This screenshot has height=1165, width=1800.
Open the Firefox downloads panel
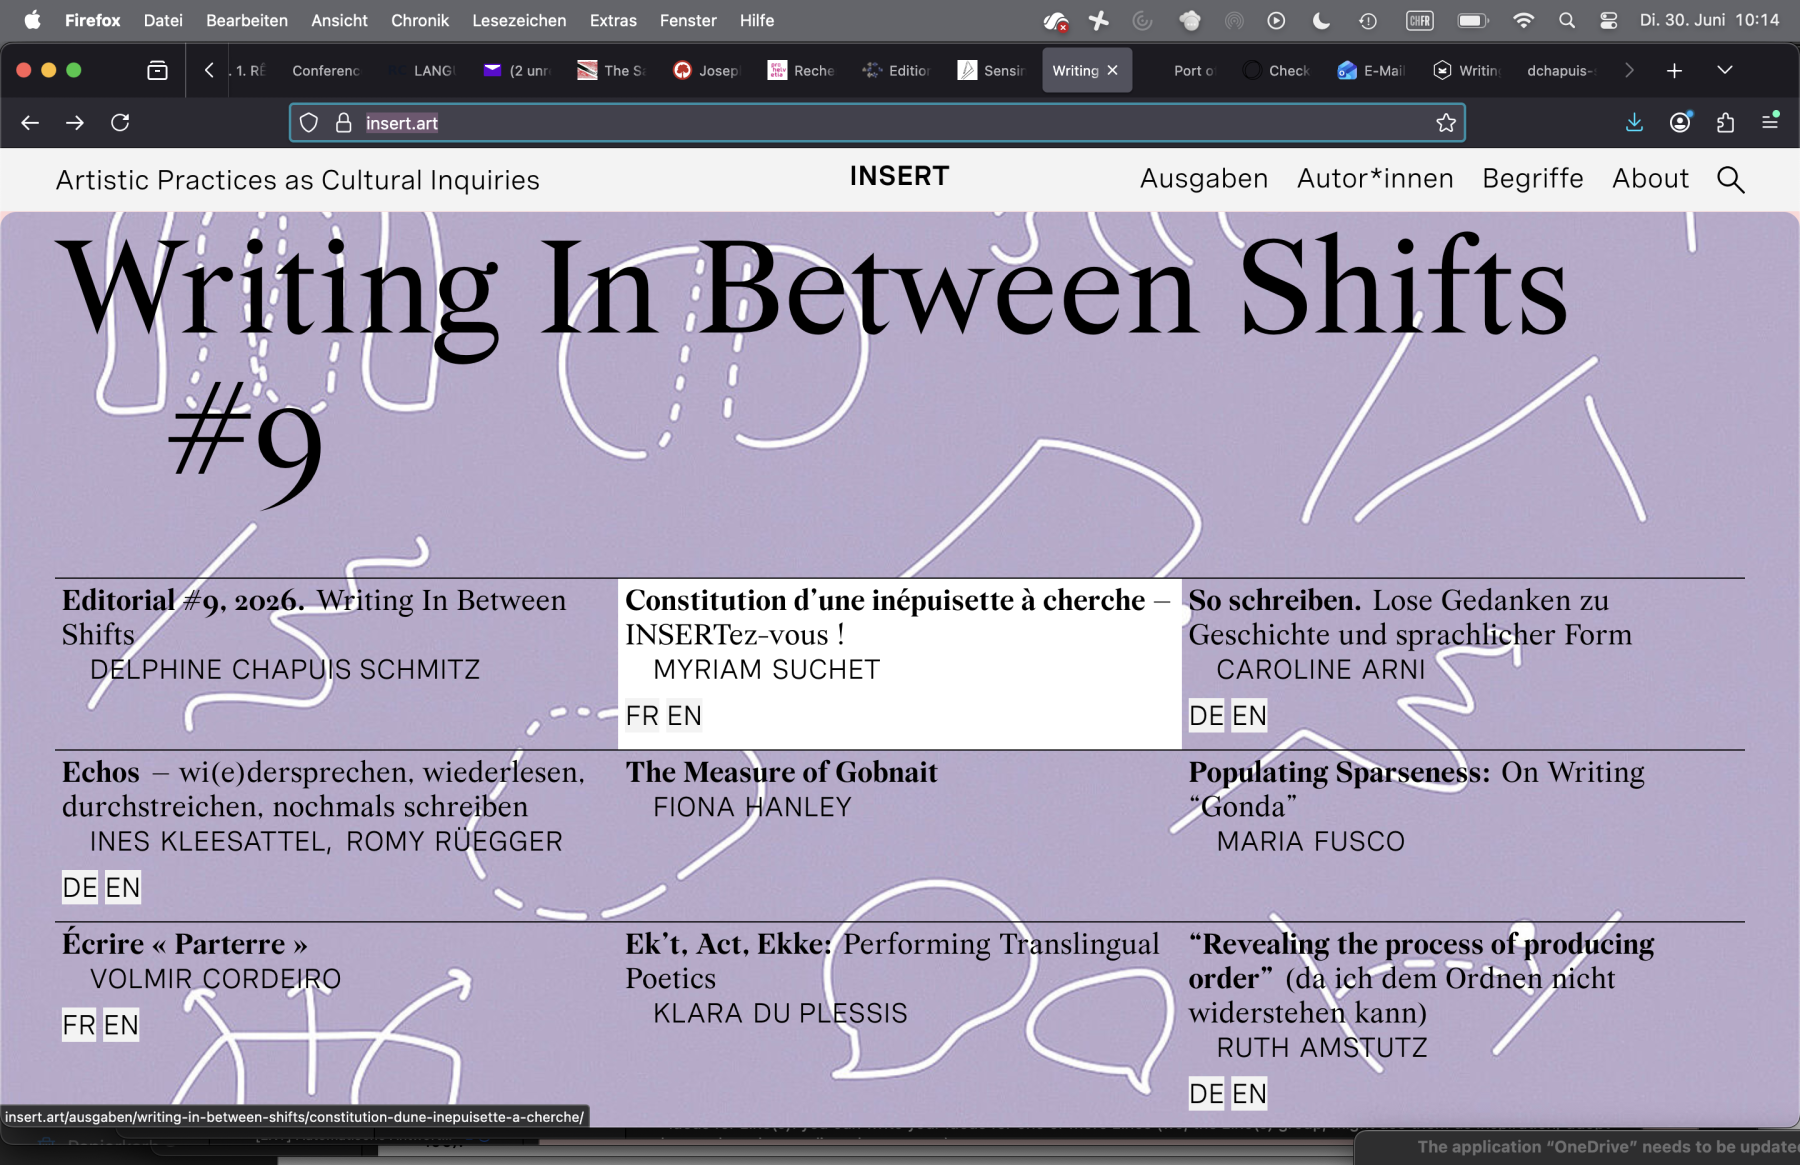pyautogui.click(x=1634, y=122)
